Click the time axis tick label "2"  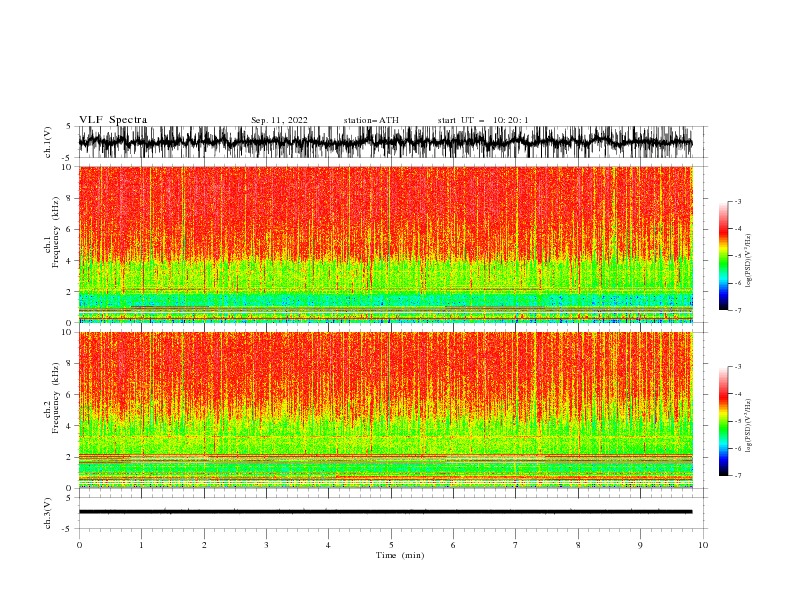[204, 545]
